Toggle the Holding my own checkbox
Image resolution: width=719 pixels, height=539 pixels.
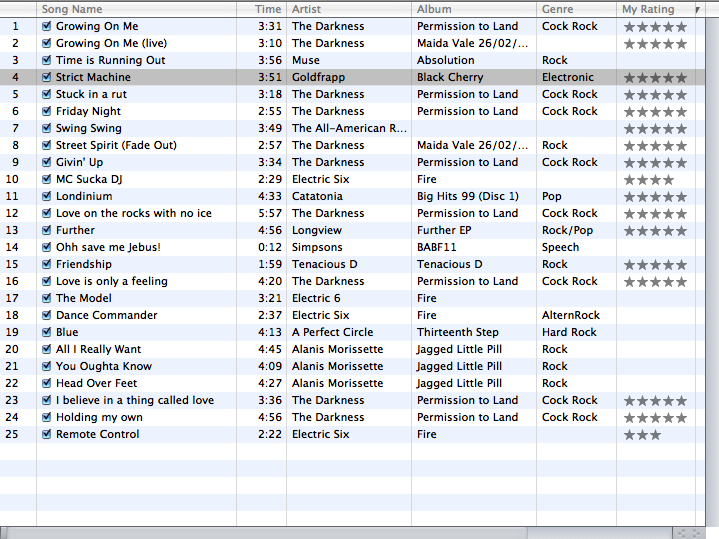[x=46, y=417]
